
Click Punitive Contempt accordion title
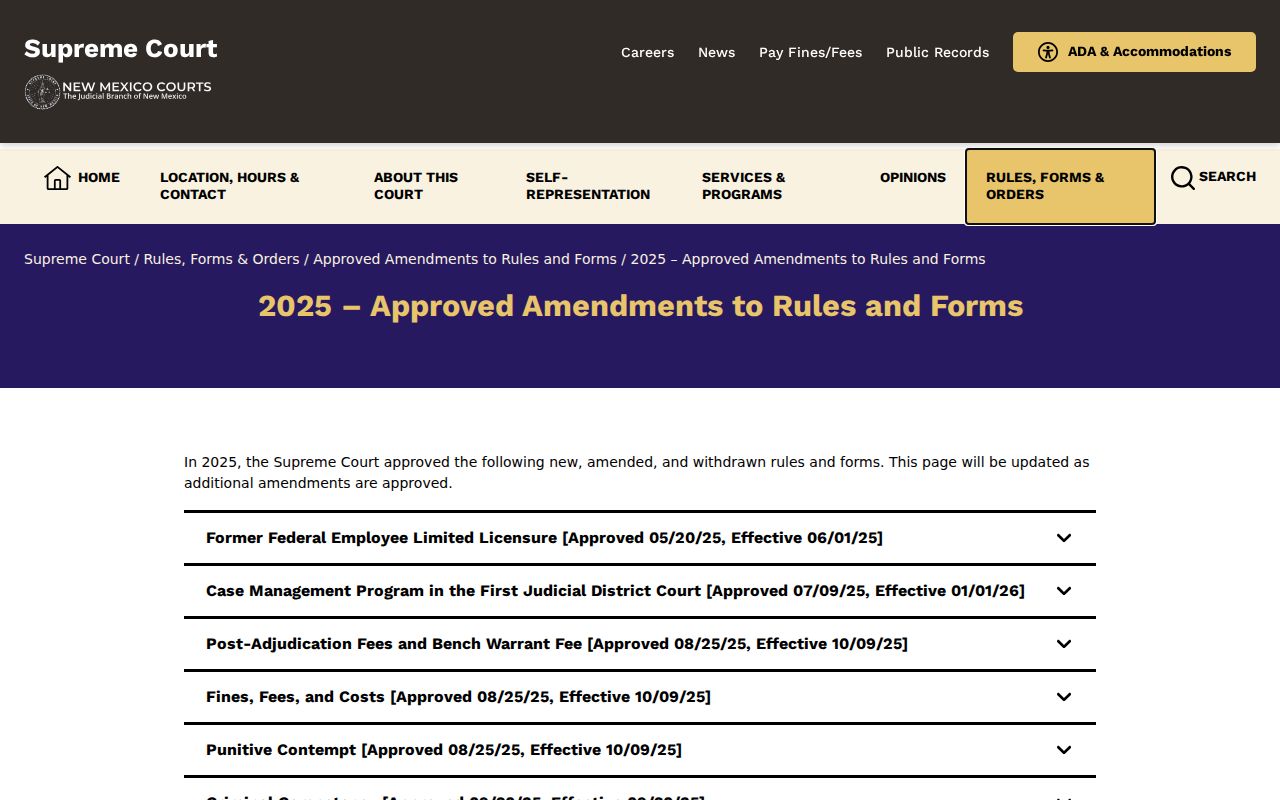pyautogui.click(x=444, y=750)
